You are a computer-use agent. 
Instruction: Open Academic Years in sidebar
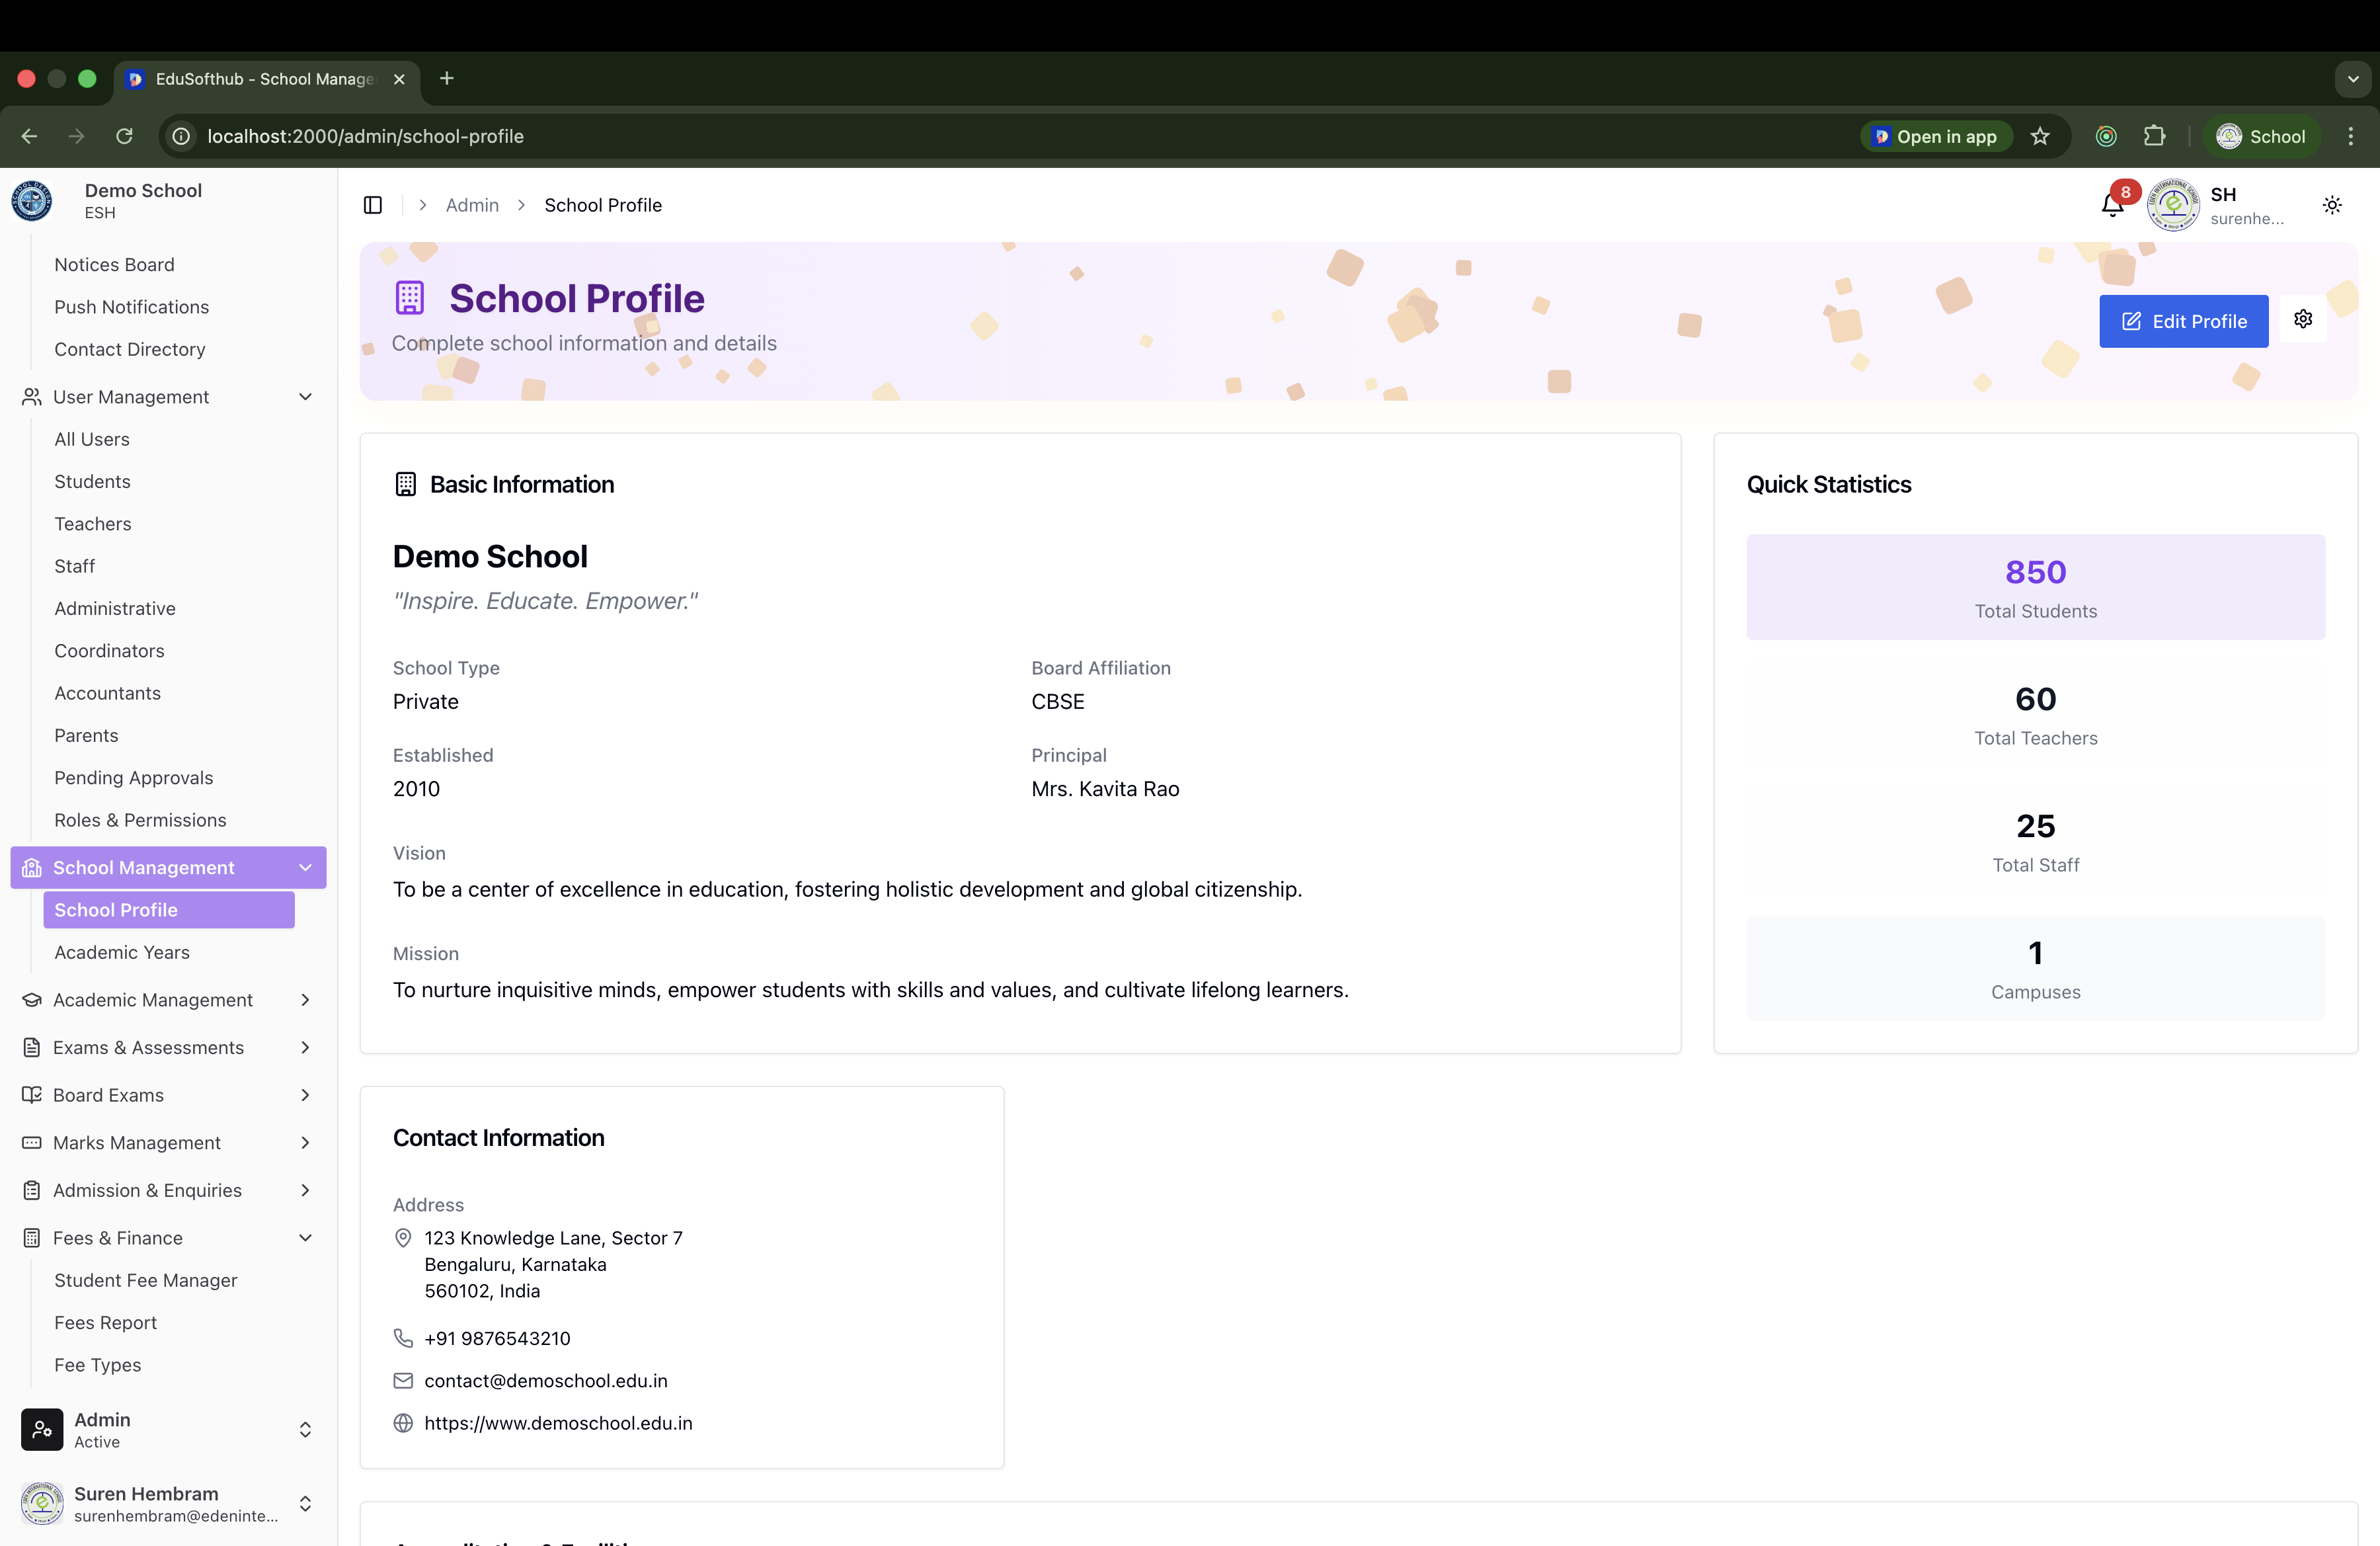pos(122,952)
